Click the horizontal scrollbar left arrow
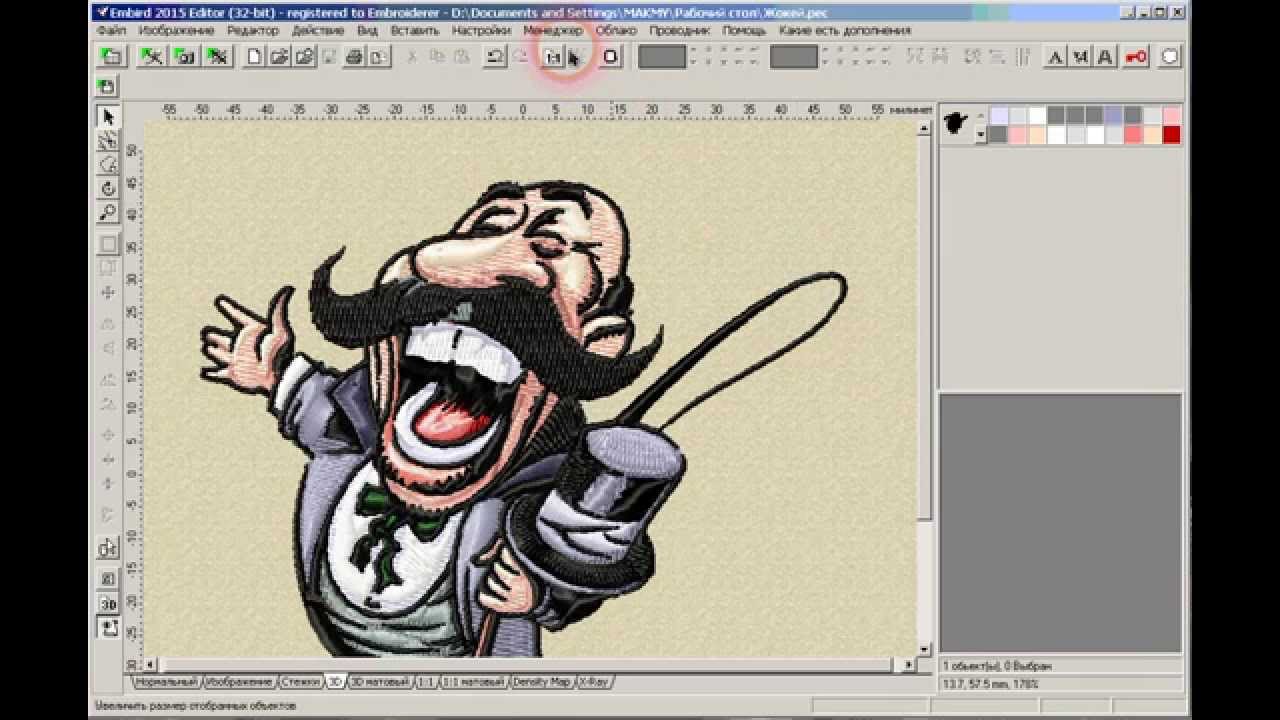1280x720 pixels. pos(151,665)
